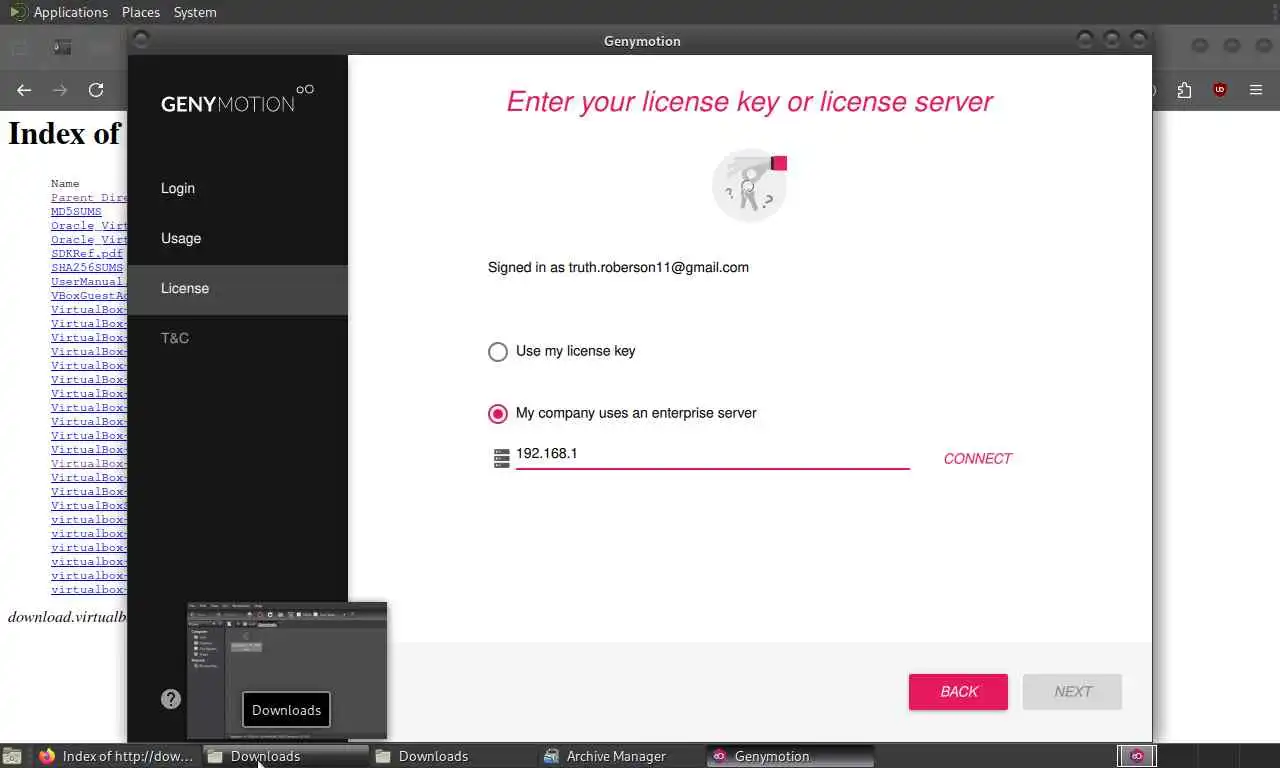Click the "Index of" heading in browser

coord(65,133)
